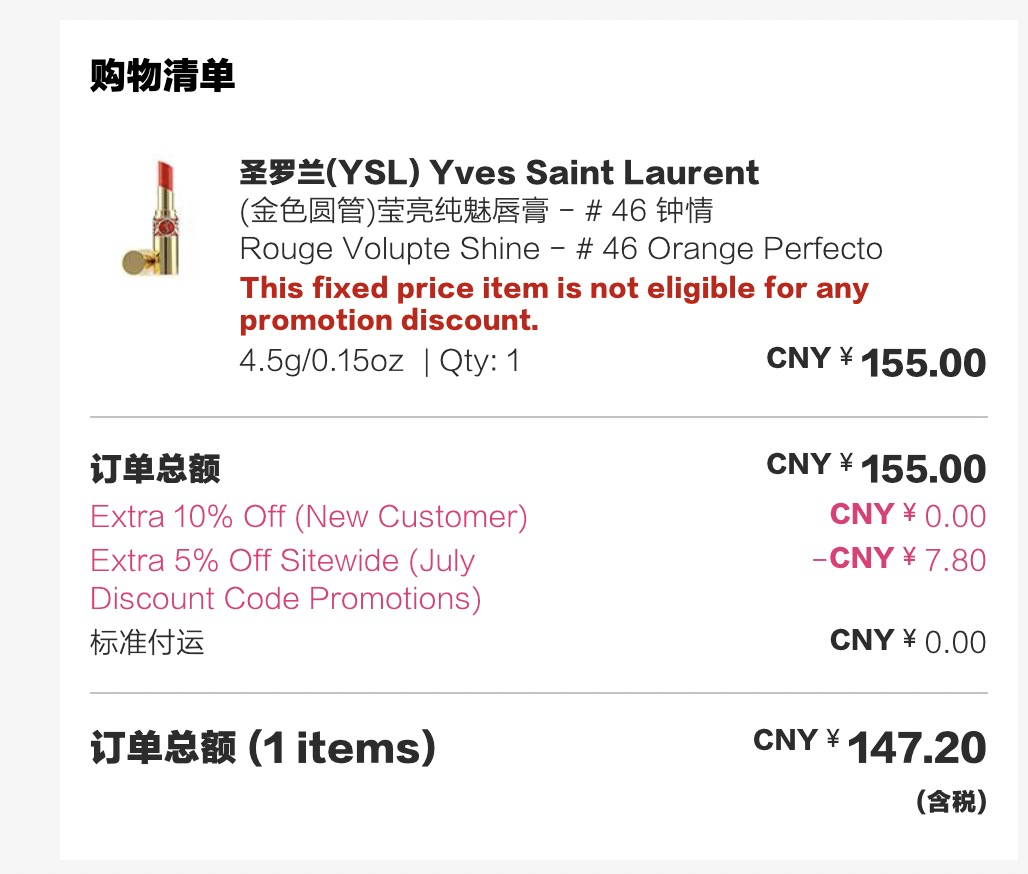1028x874 pixels.
Task: Select Extra 5% Off Sitewide promotion
Action: click(x=286, y=580)
